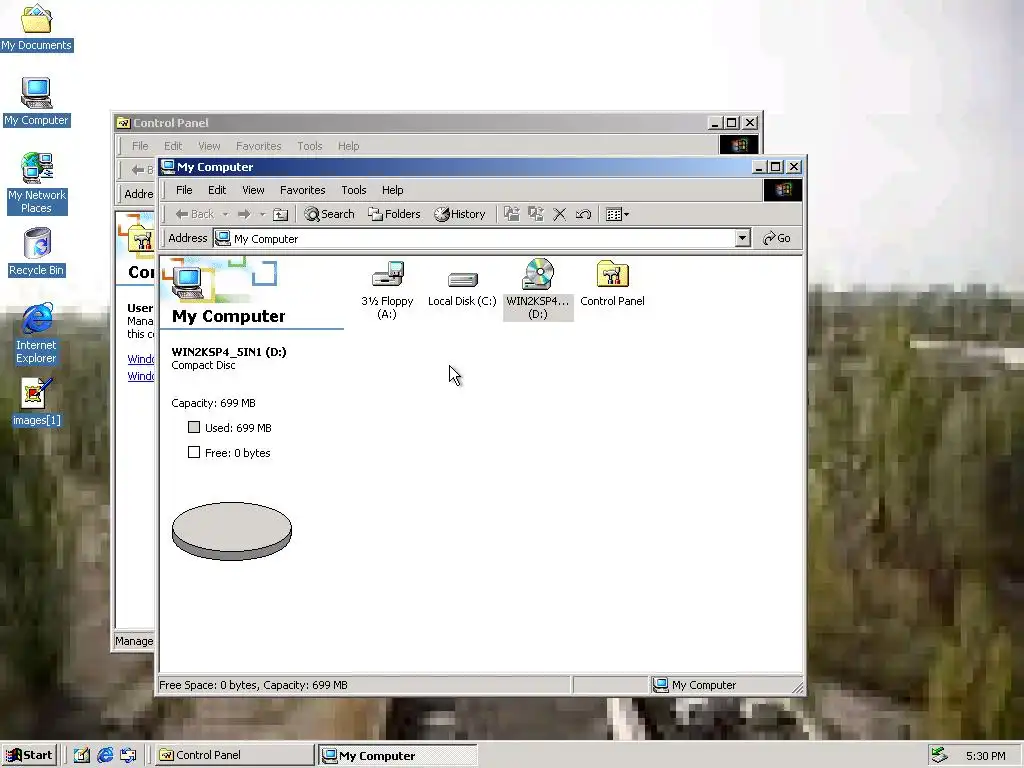Open the Edit menu in My Computer
Screen dimensions: 1024x768
217,190
